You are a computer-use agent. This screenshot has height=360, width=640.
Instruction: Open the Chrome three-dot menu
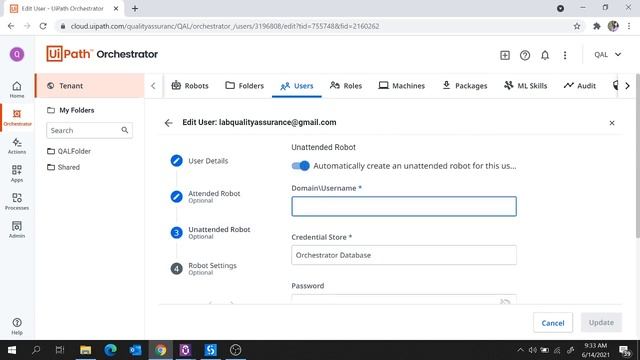(x=629, y=26)
